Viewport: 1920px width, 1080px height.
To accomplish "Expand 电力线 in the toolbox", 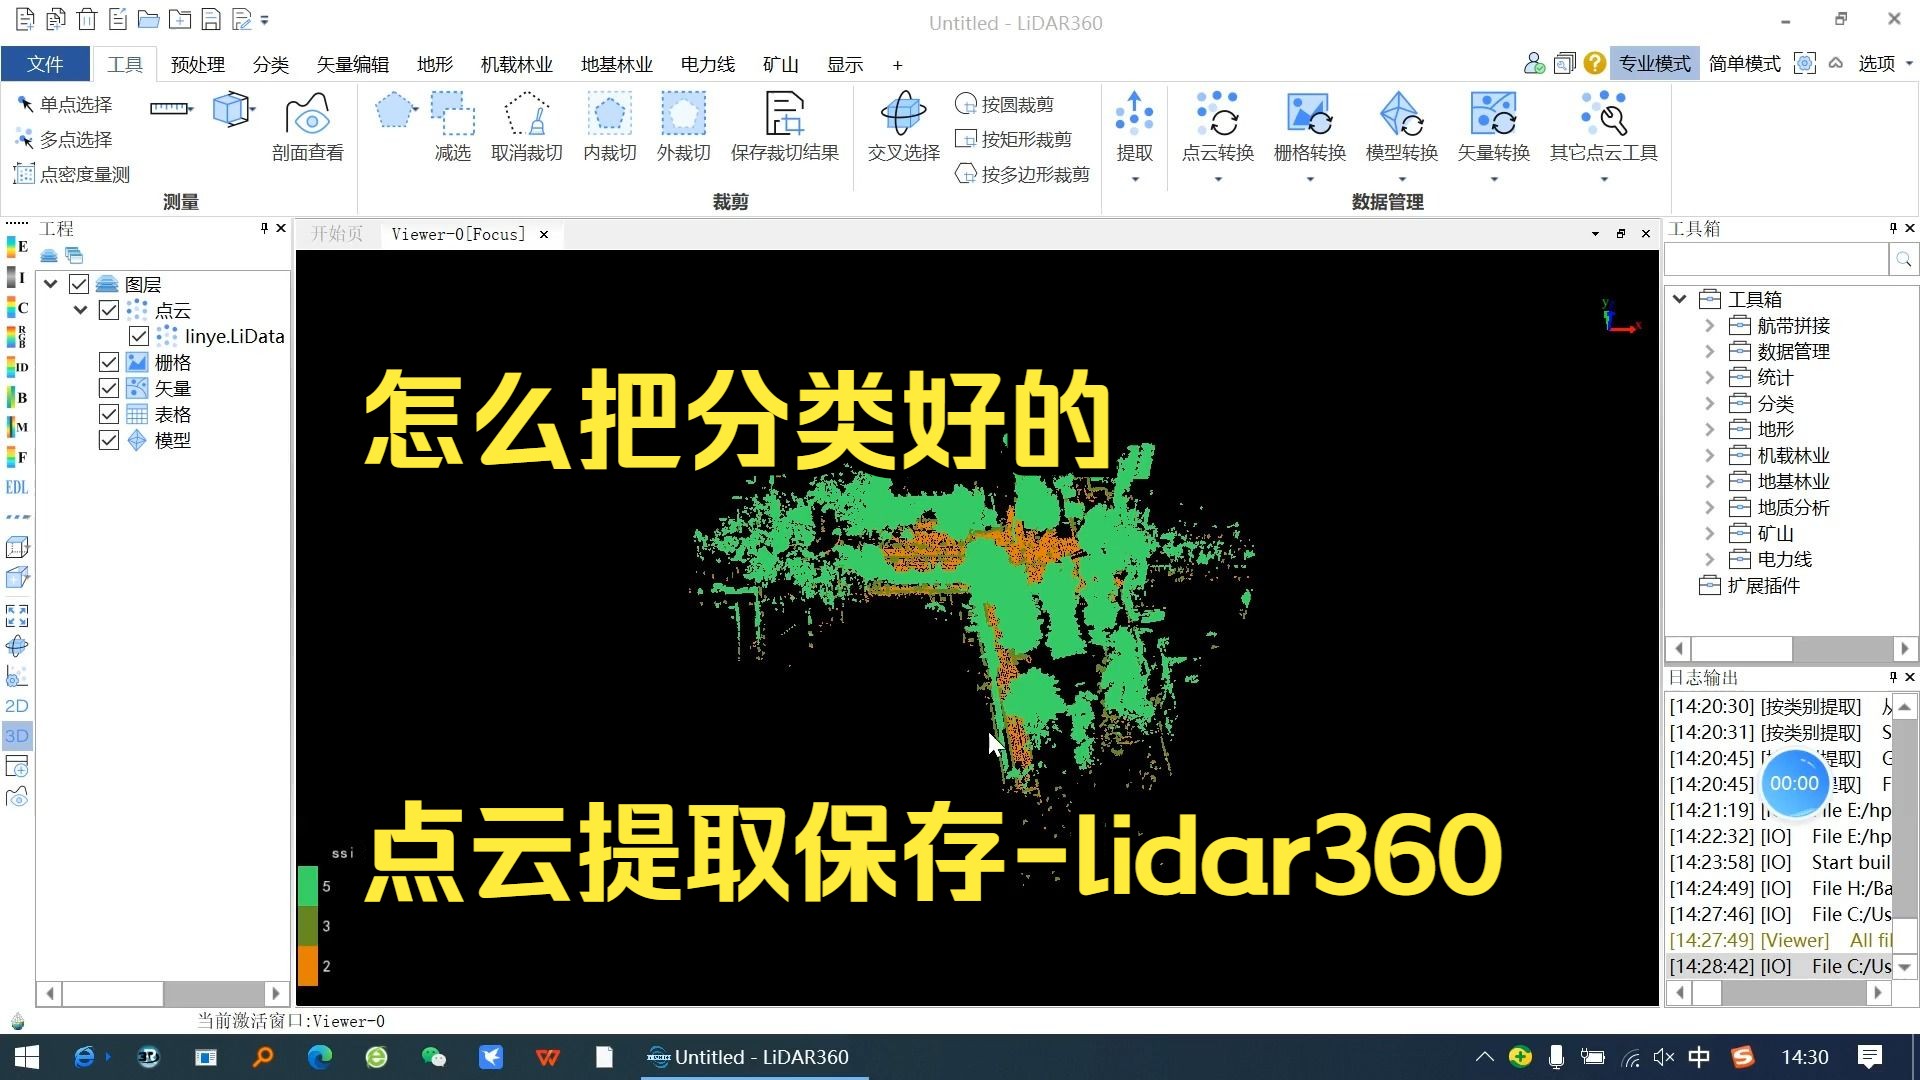I will pyautogui.click(x=1709, y=559).
